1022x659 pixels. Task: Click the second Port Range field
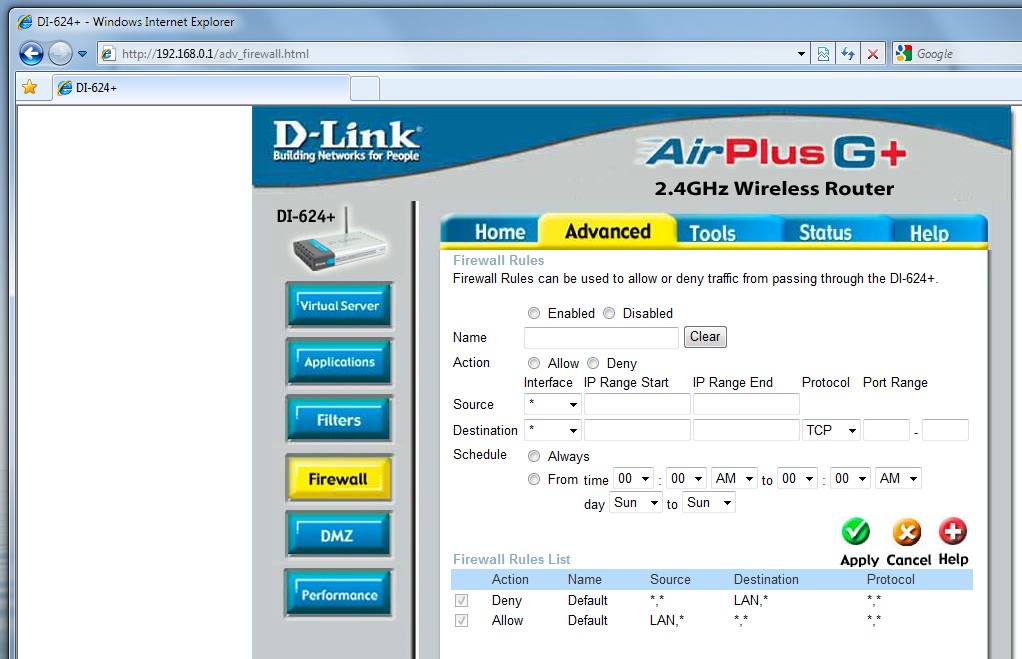click(945, 430)
